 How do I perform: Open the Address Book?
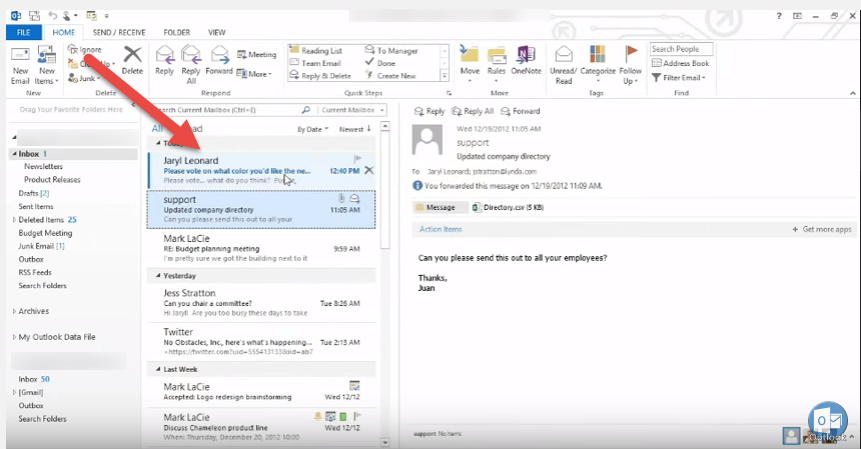[x=680, y=63]
